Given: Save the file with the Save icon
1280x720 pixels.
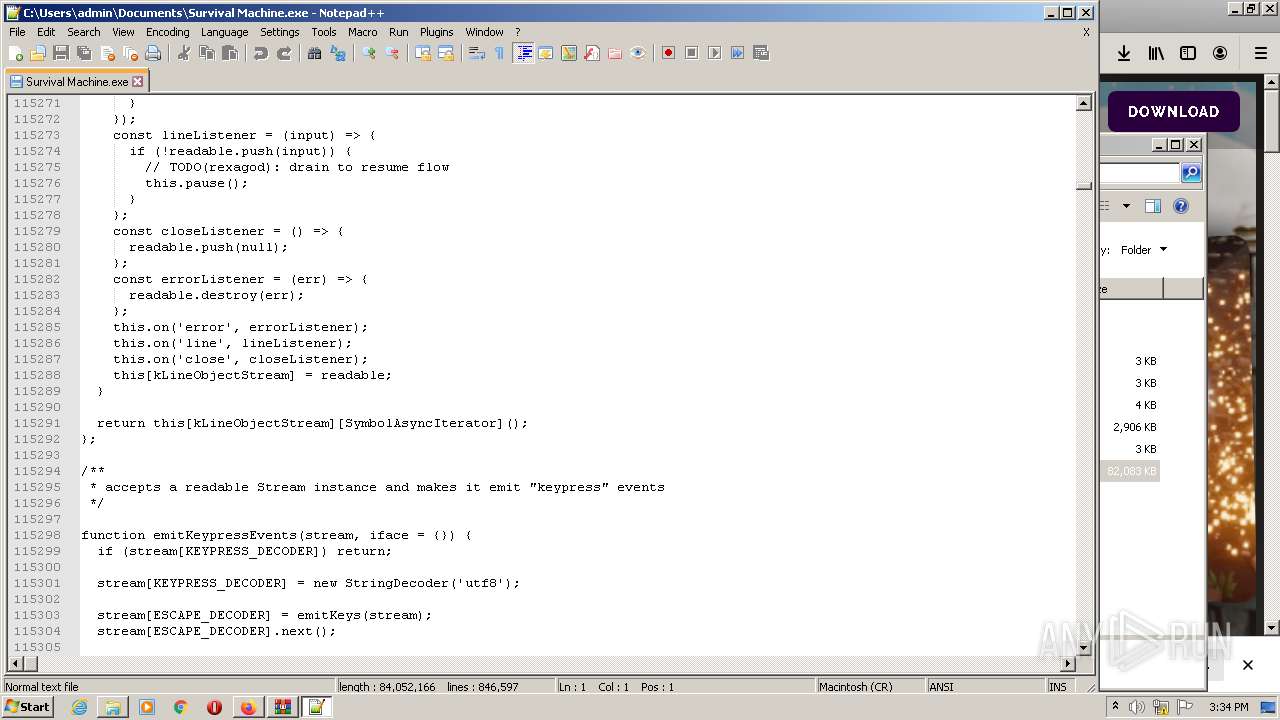Looking at the screenshot, I should coord(61,53).
